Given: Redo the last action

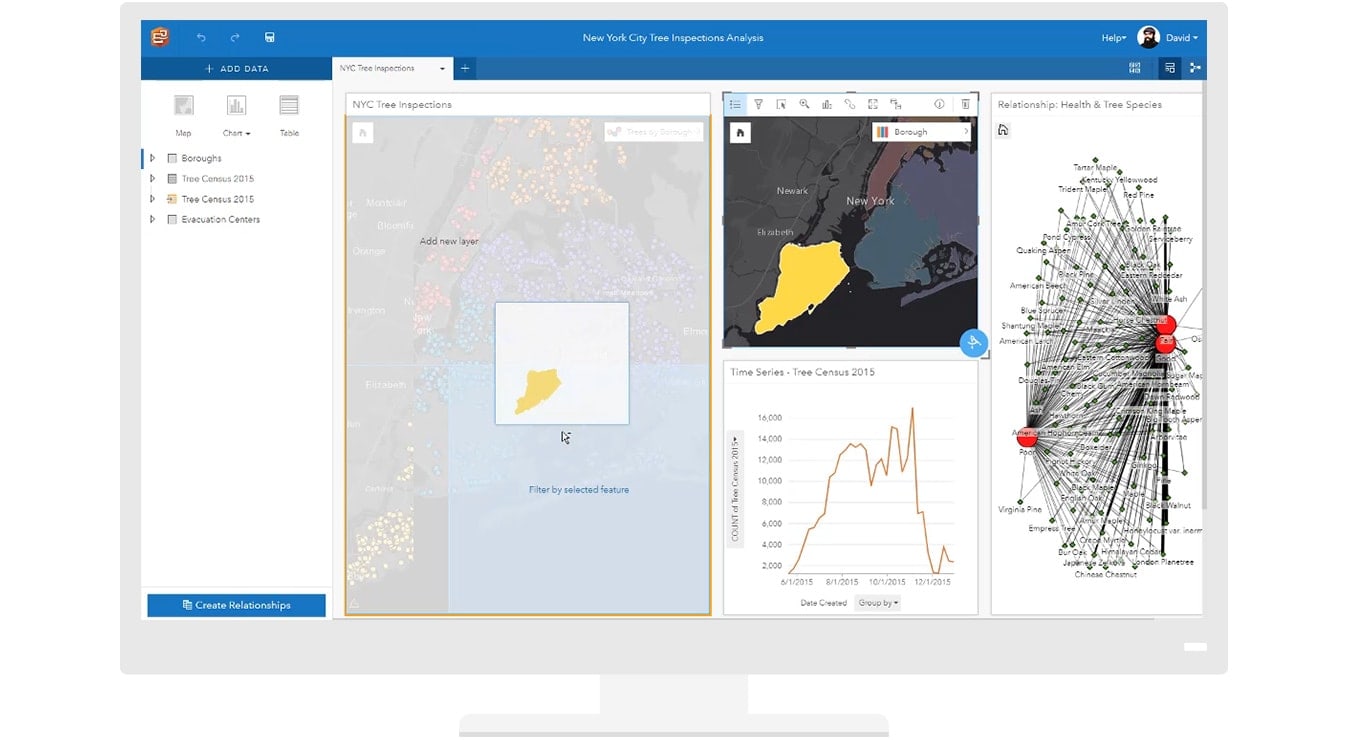Looking at the screenshot, I should 235,38.
